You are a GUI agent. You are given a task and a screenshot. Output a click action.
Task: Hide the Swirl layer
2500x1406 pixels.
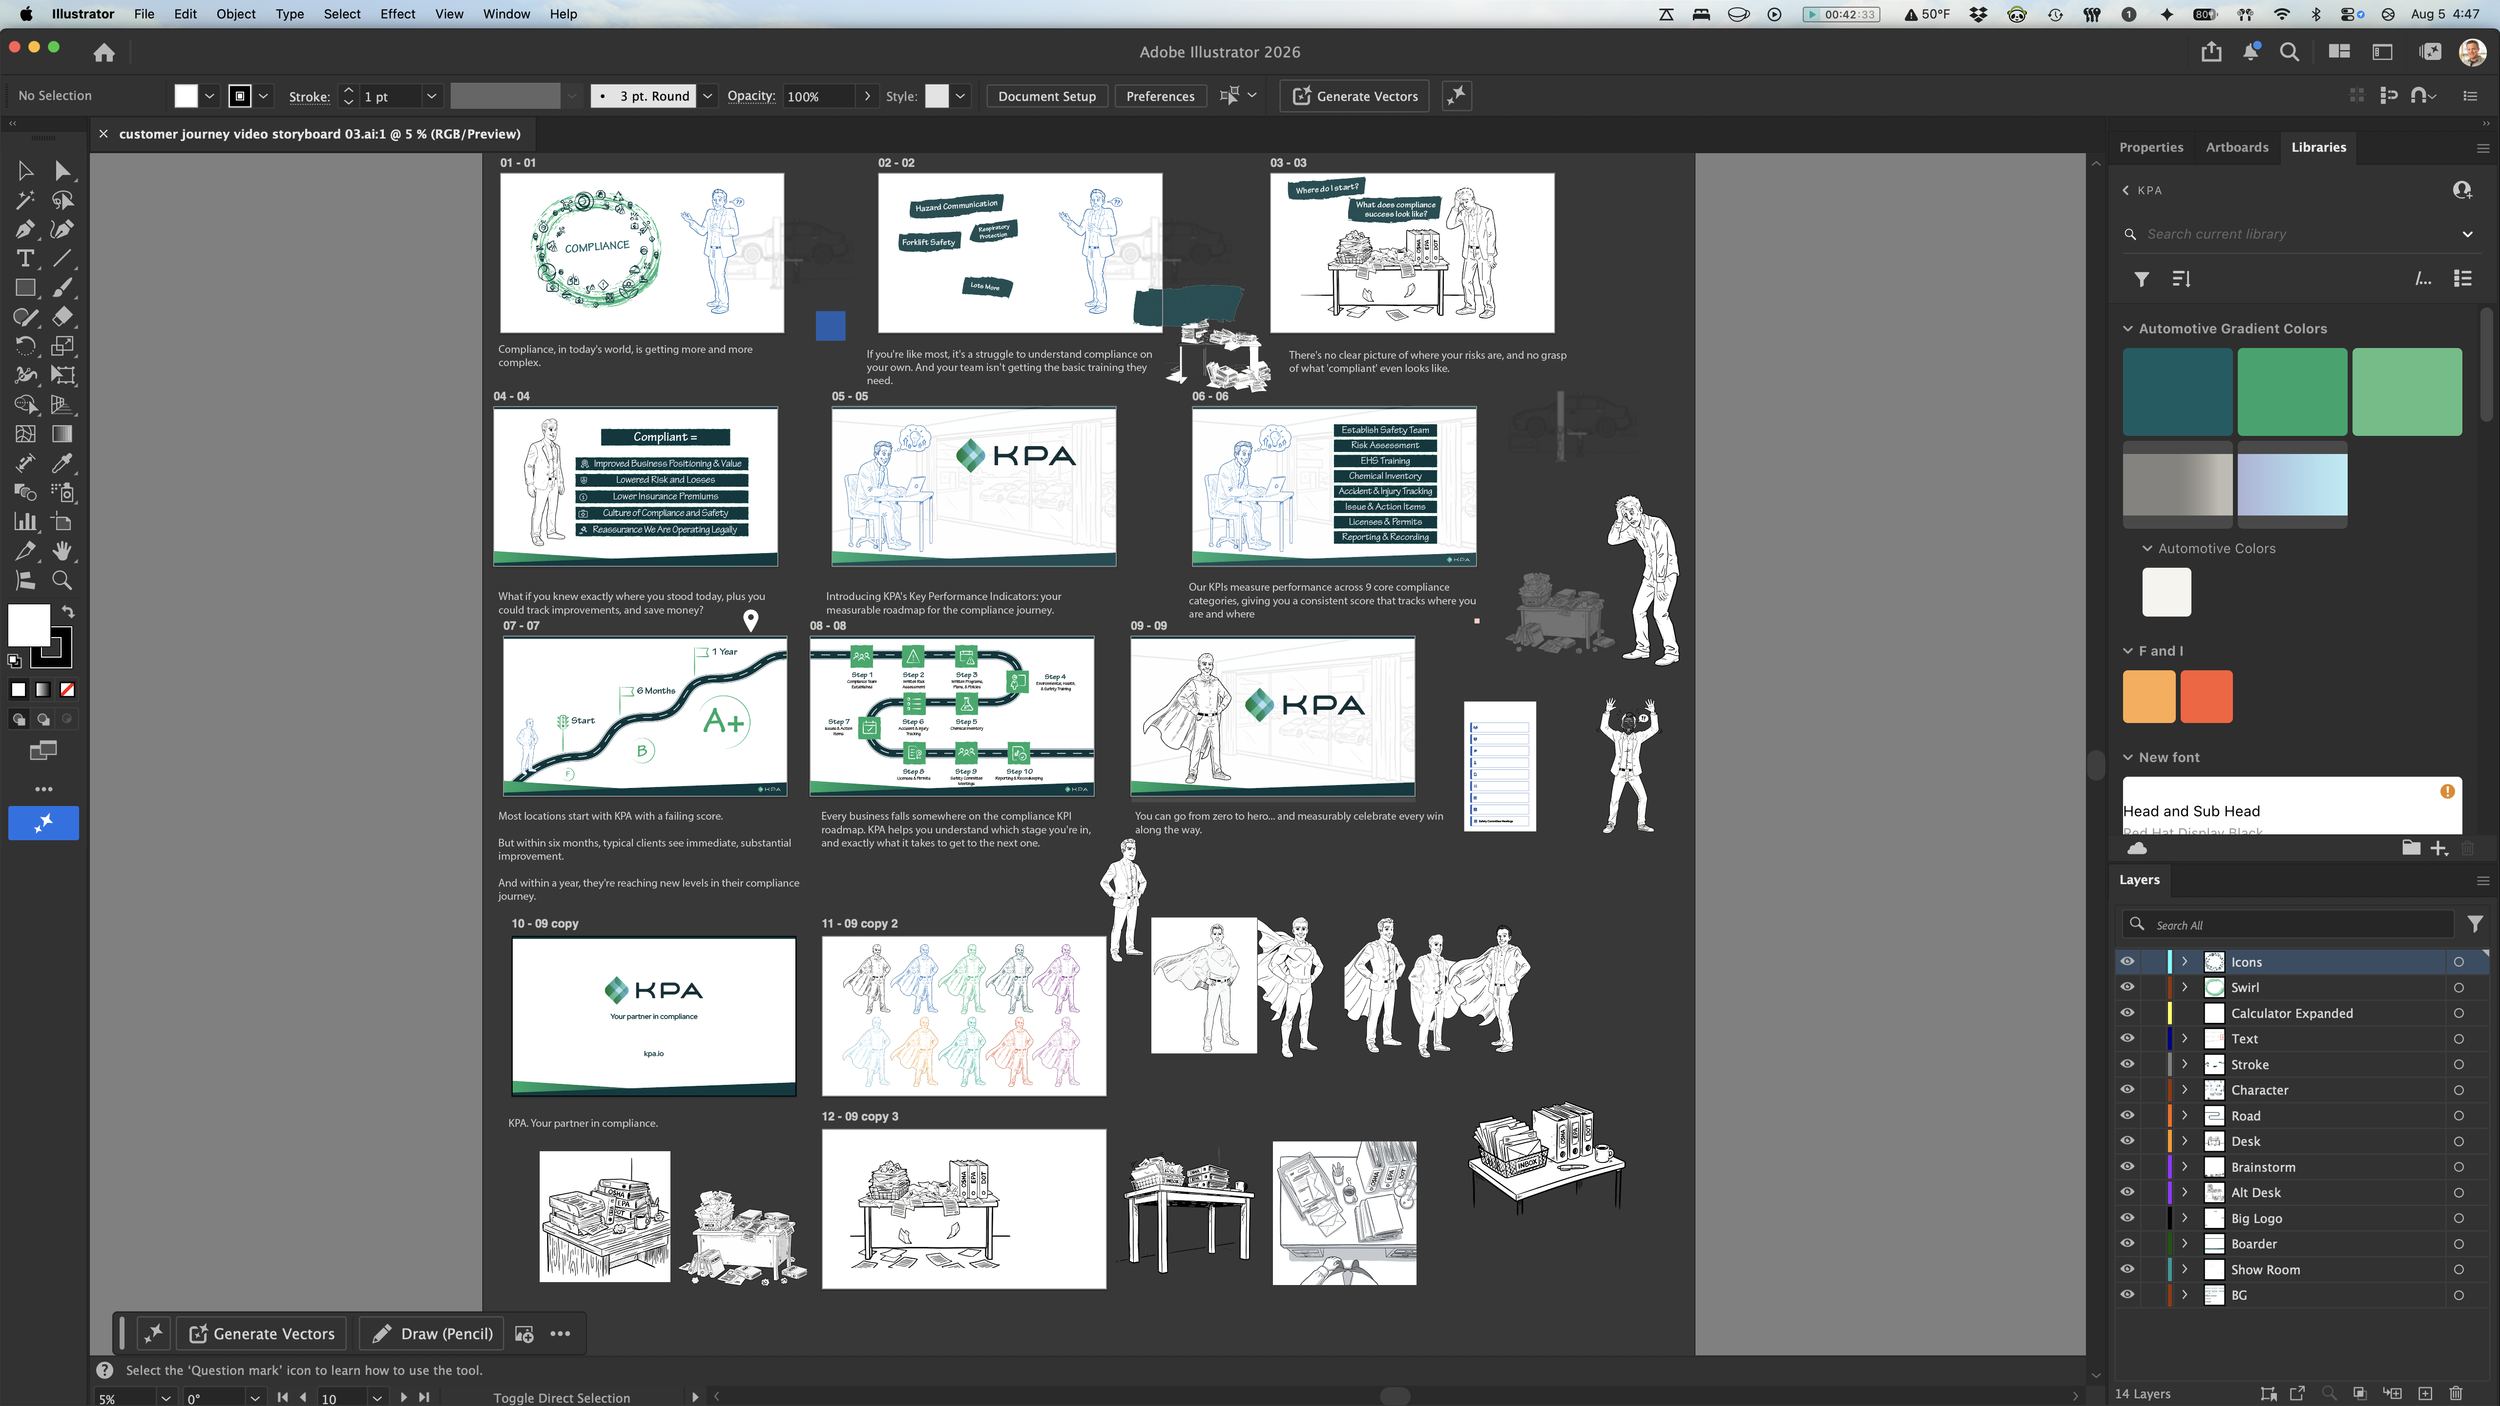(x=2127, y=987)
